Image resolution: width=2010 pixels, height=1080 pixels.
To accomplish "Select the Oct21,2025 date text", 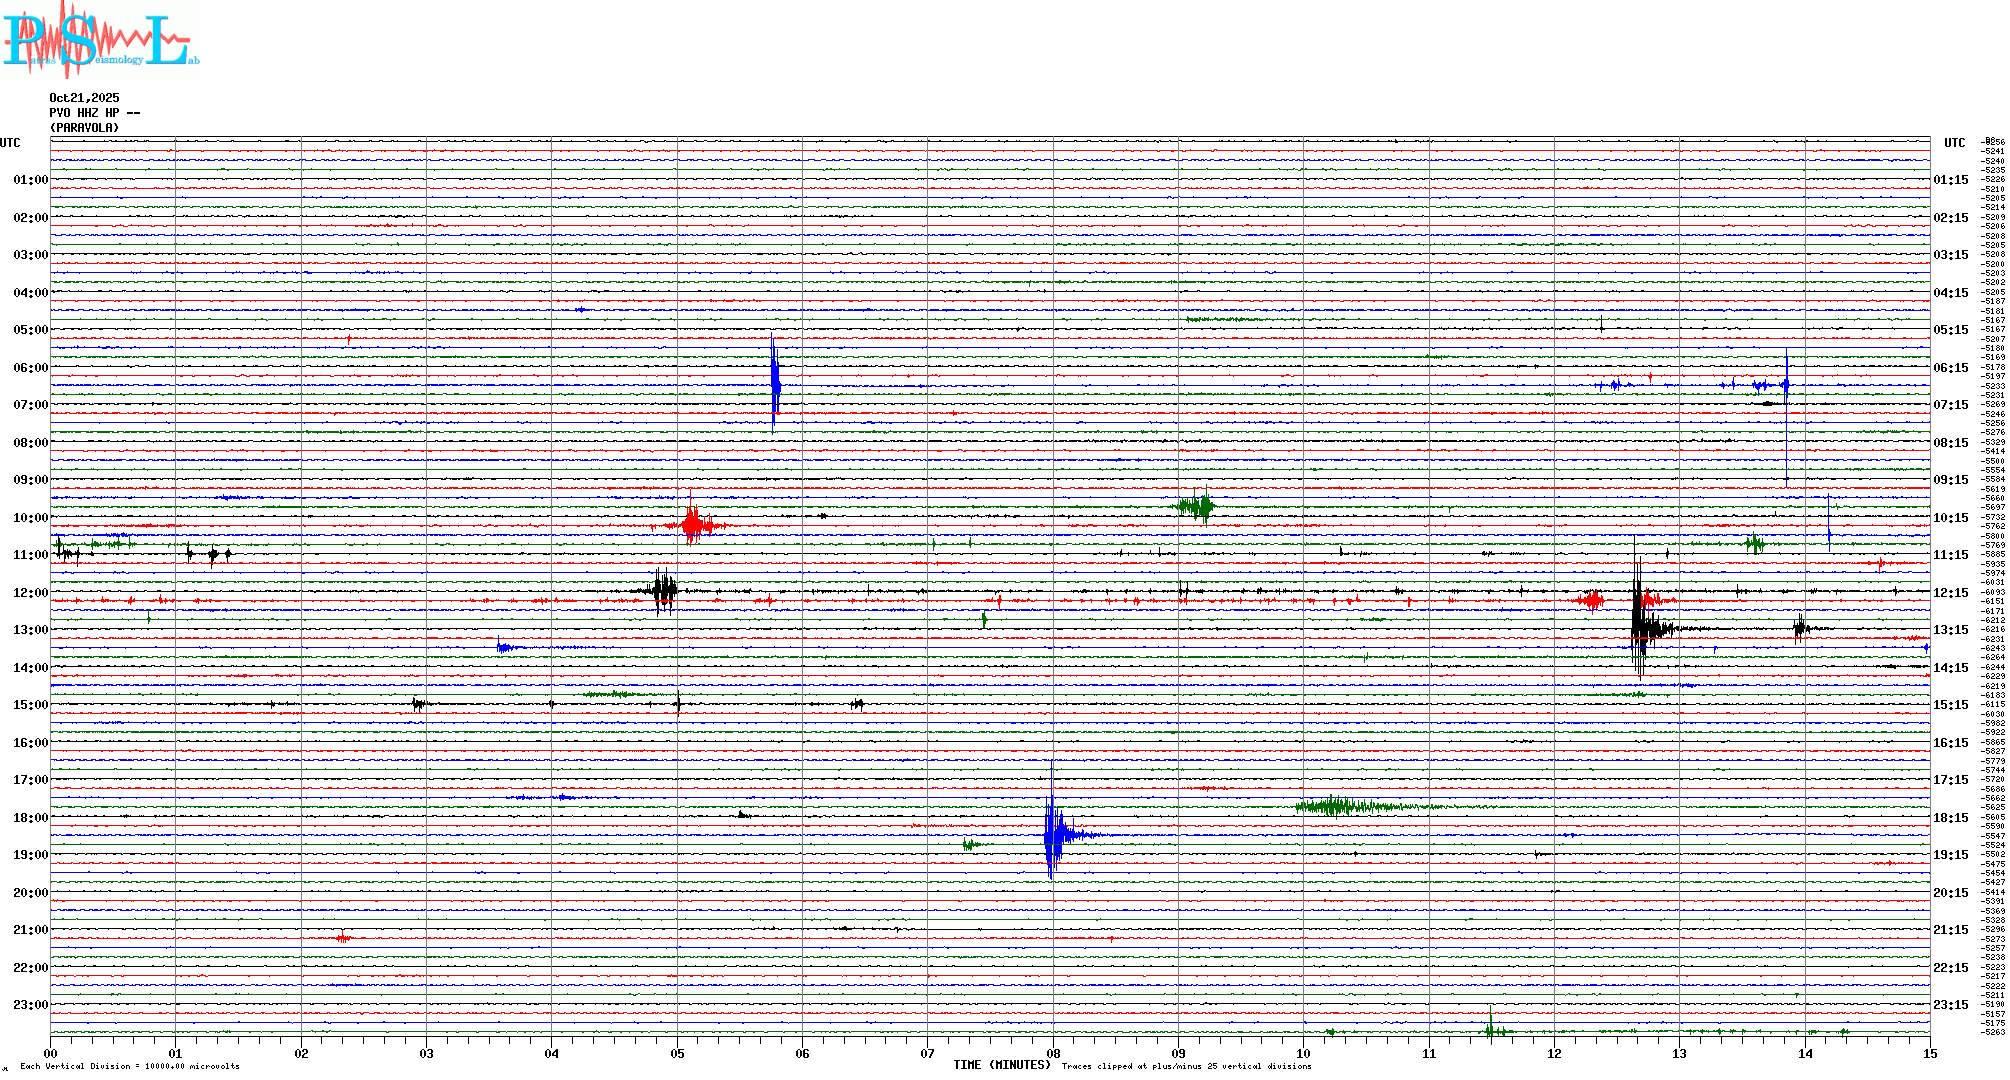I will click(x=84, y=98).
